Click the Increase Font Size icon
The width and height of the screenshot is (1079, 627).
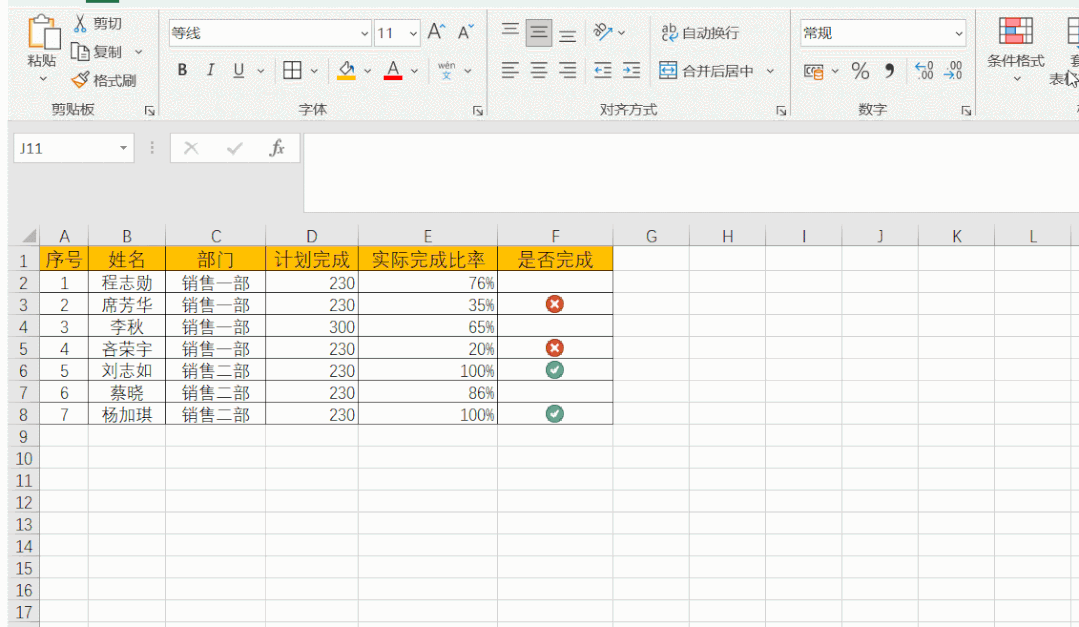(436, 32)
